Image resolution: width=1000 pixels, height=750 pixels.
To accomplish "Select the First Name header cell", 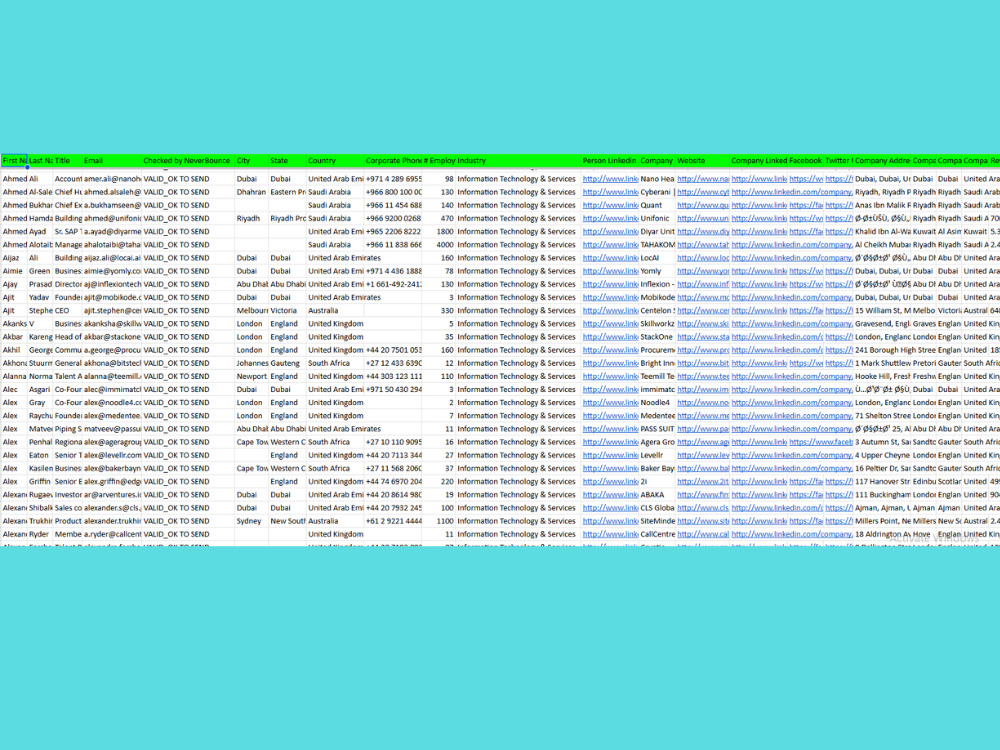I will click(x=14, y=161).
